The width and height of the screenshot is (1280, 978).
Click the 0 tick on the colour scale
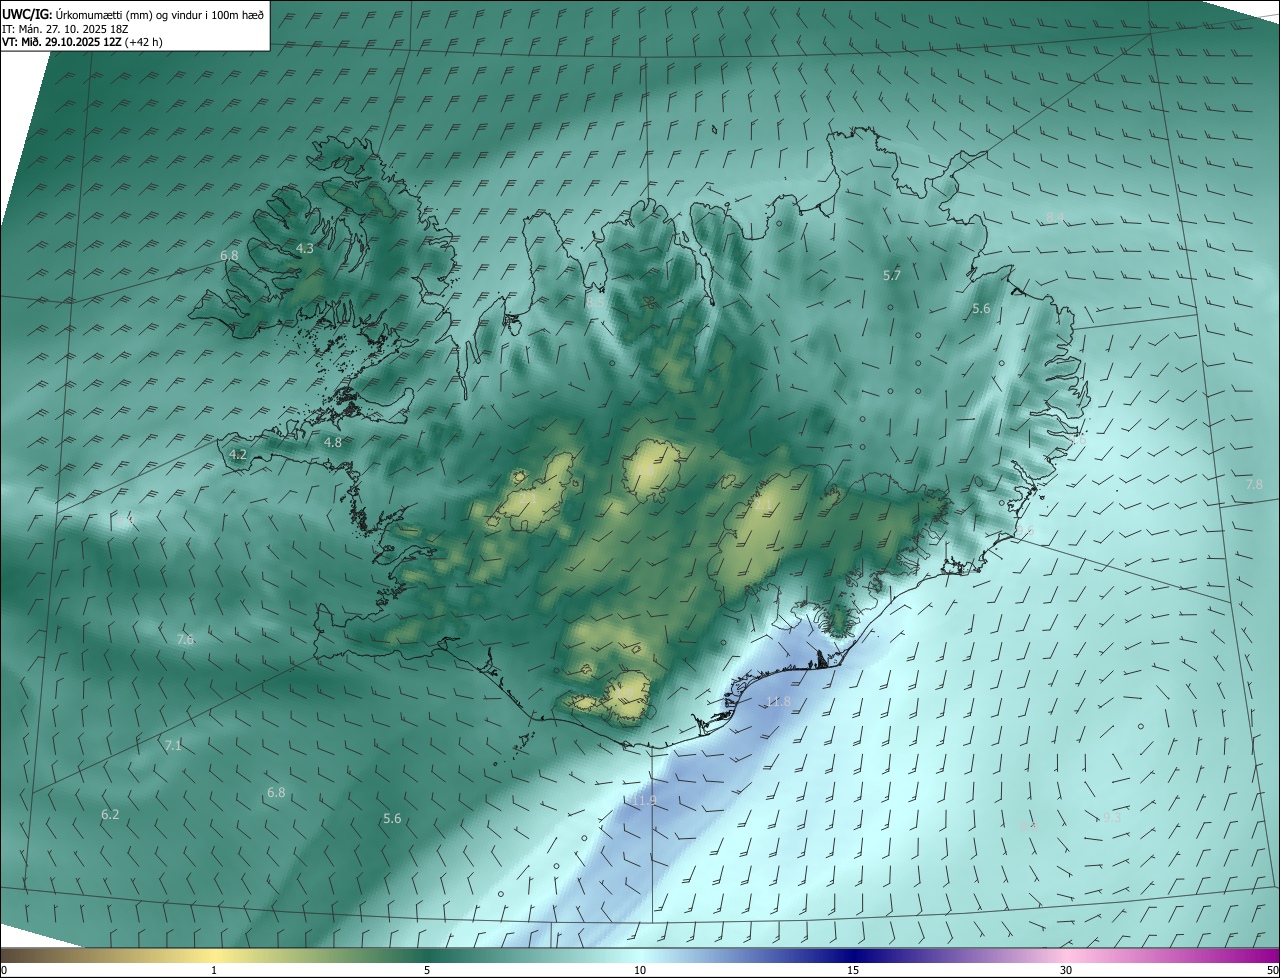pos(4,970)
